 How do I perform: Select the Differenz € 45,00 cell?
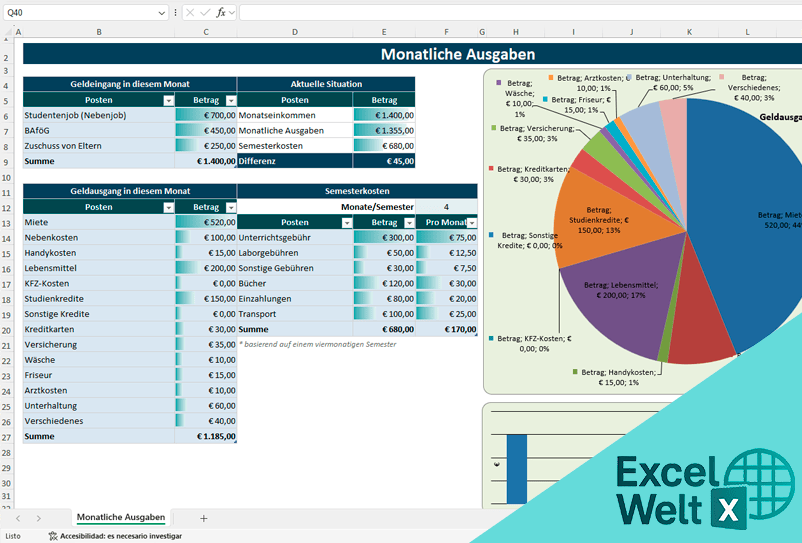click(384, 161)
